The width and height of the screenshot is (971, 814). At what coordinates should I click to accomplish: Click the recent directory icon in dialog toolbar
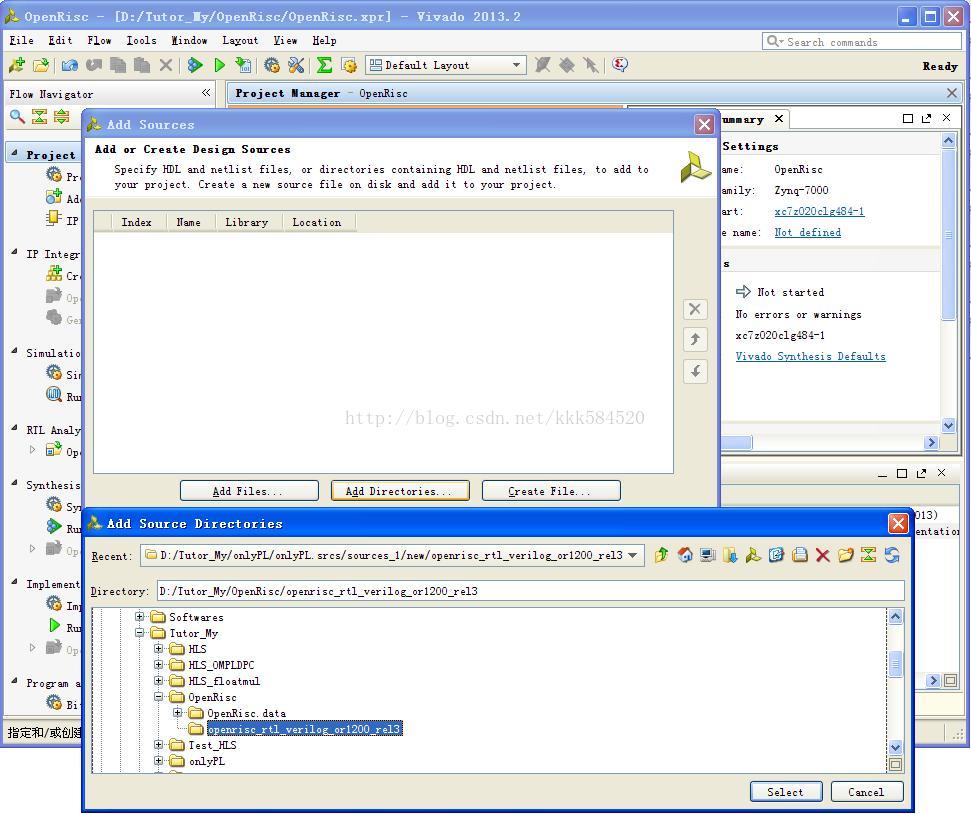[777, 555]
